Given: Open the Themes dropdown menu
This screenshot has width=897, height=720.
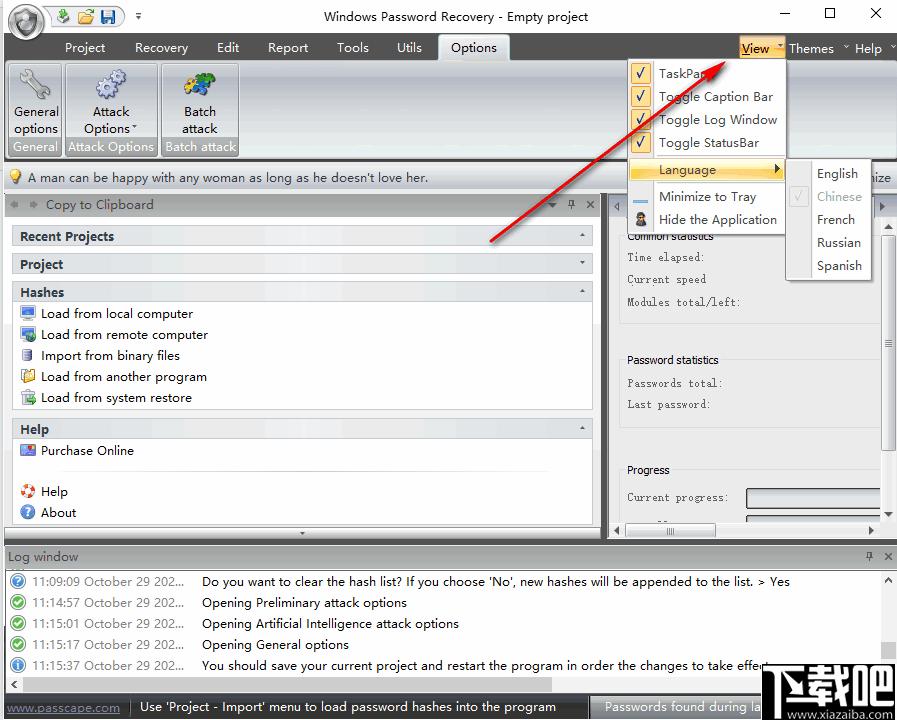Looking at the screenshot, I should pos(818,49).
